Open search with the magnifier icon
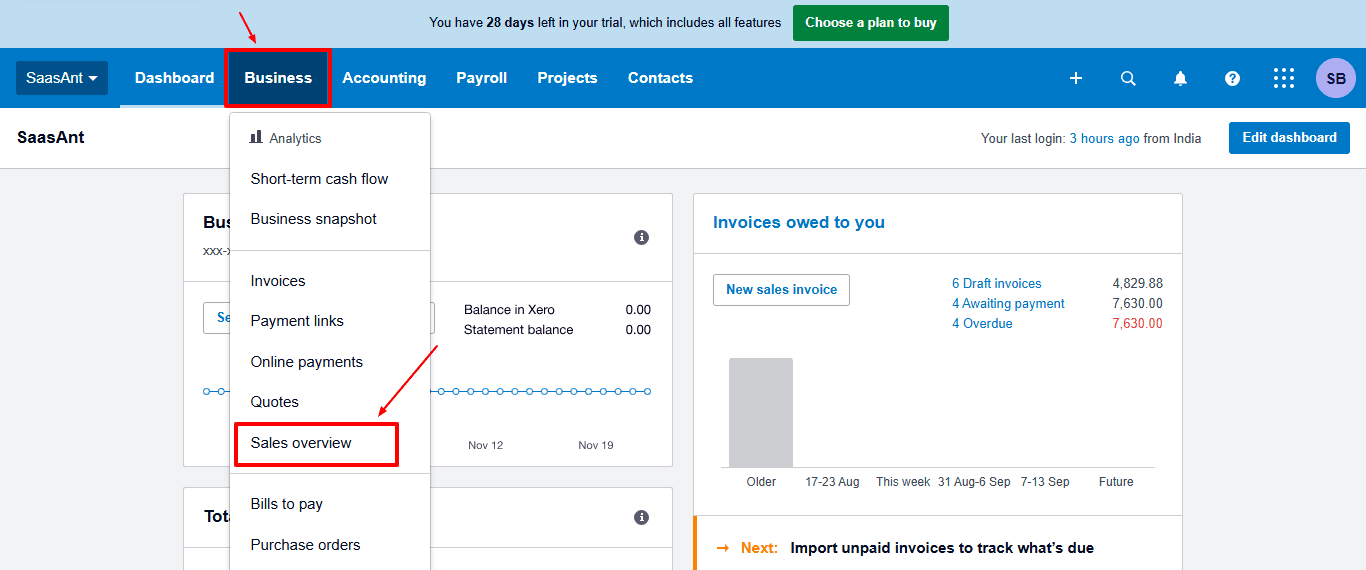The height and width of the screenshot is (570, 1366). coord(1128,78)
